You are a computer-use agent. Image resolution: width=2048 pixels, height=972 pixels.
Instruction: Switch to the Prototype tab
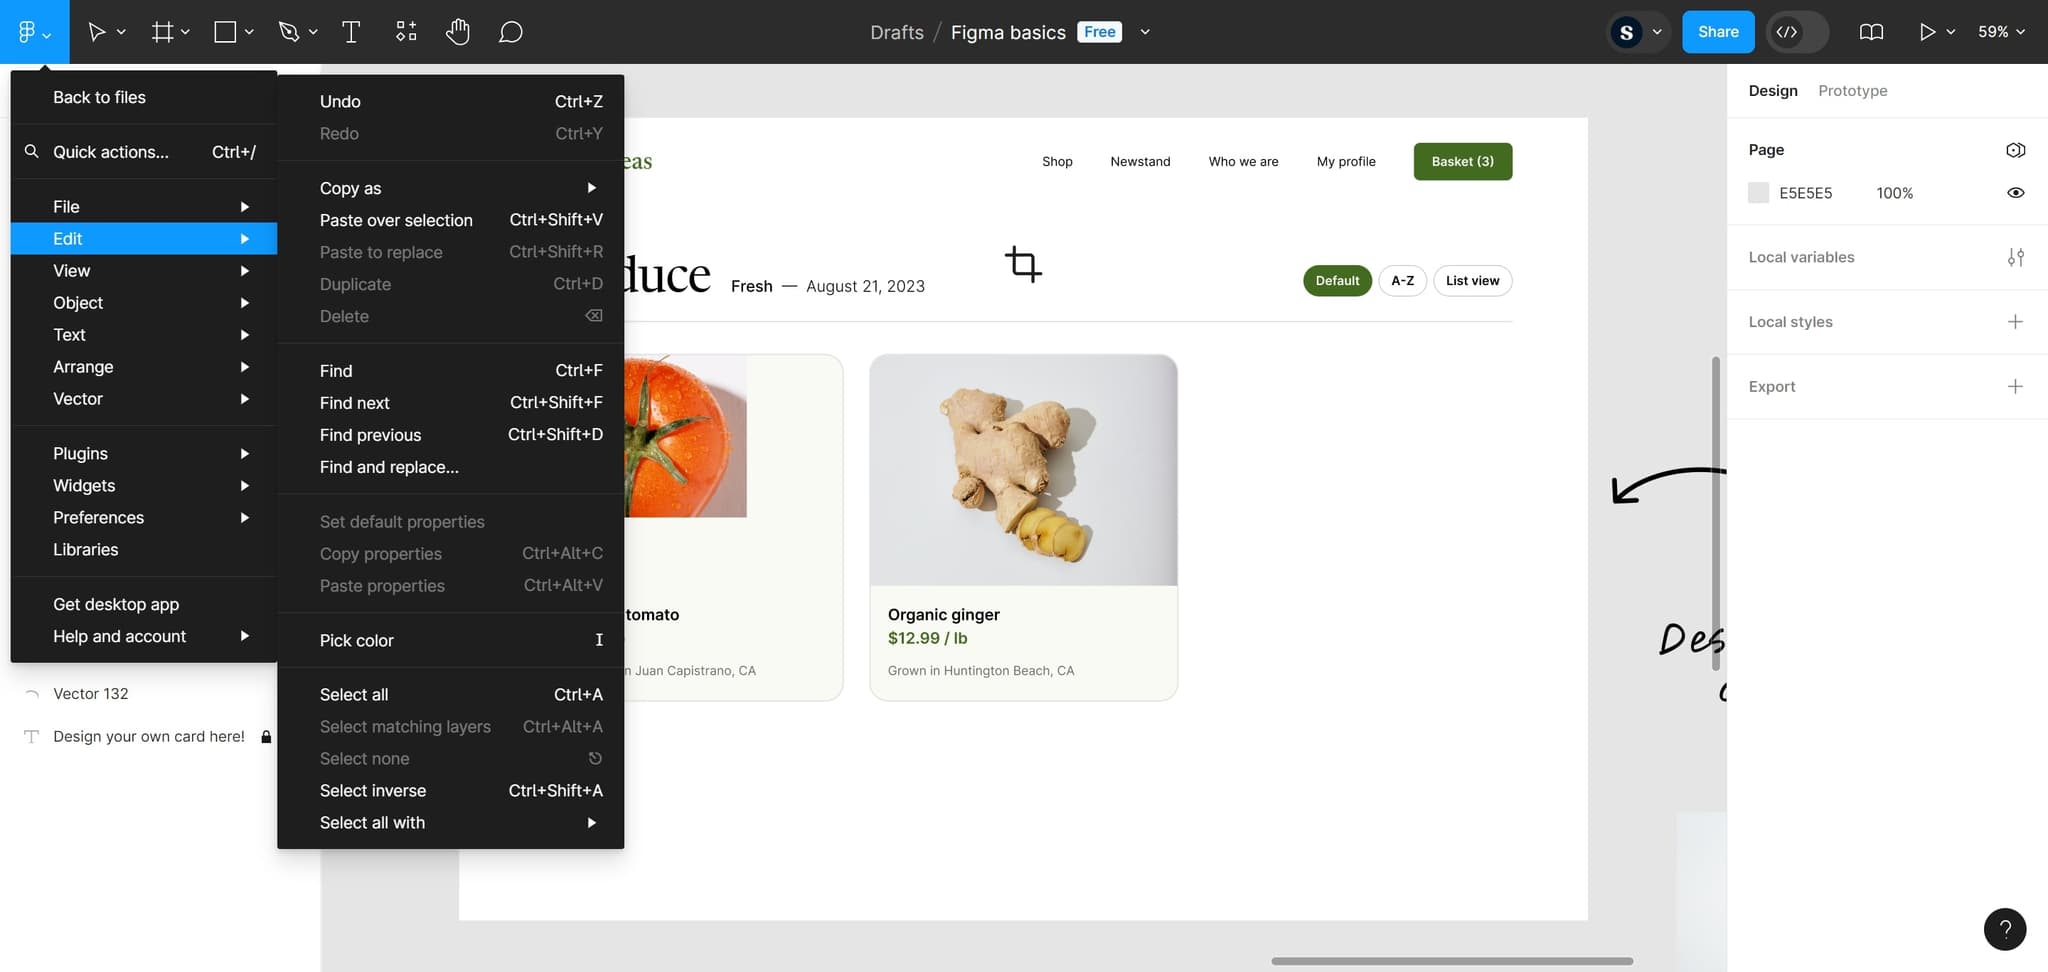click(1852, 91)
